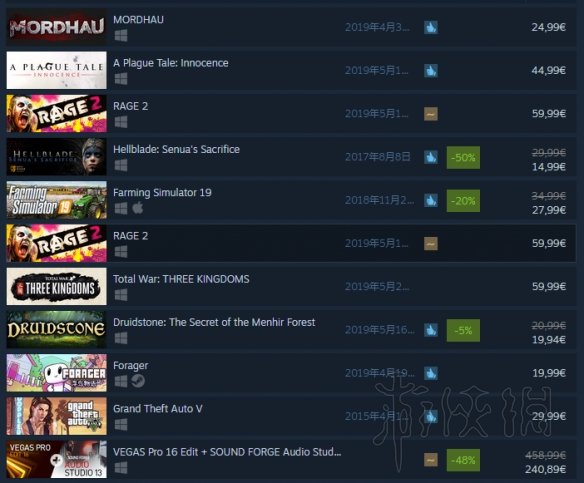Select the highlighted second RAGE 2 row title

click(x=130, y=236)
